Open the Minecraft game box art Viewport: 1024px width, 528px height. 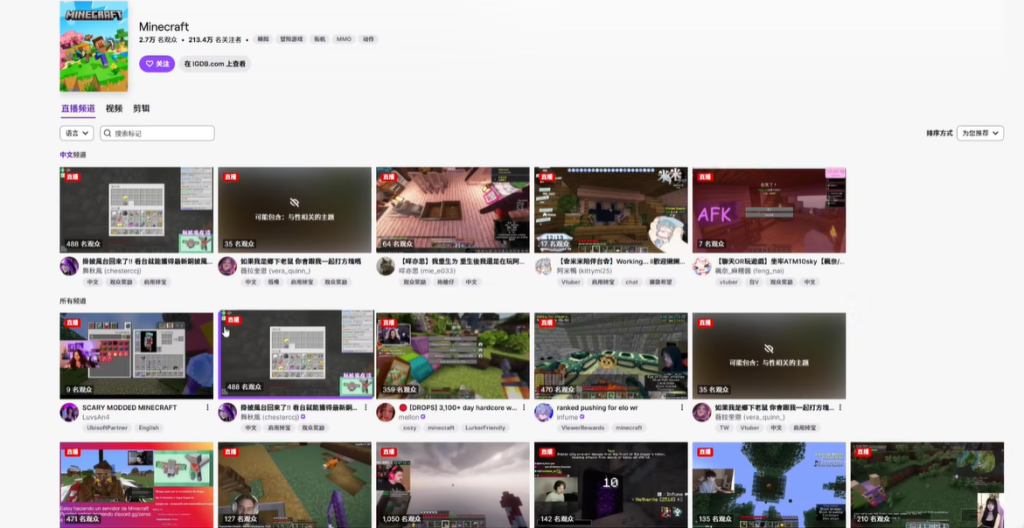coord(94,46)
